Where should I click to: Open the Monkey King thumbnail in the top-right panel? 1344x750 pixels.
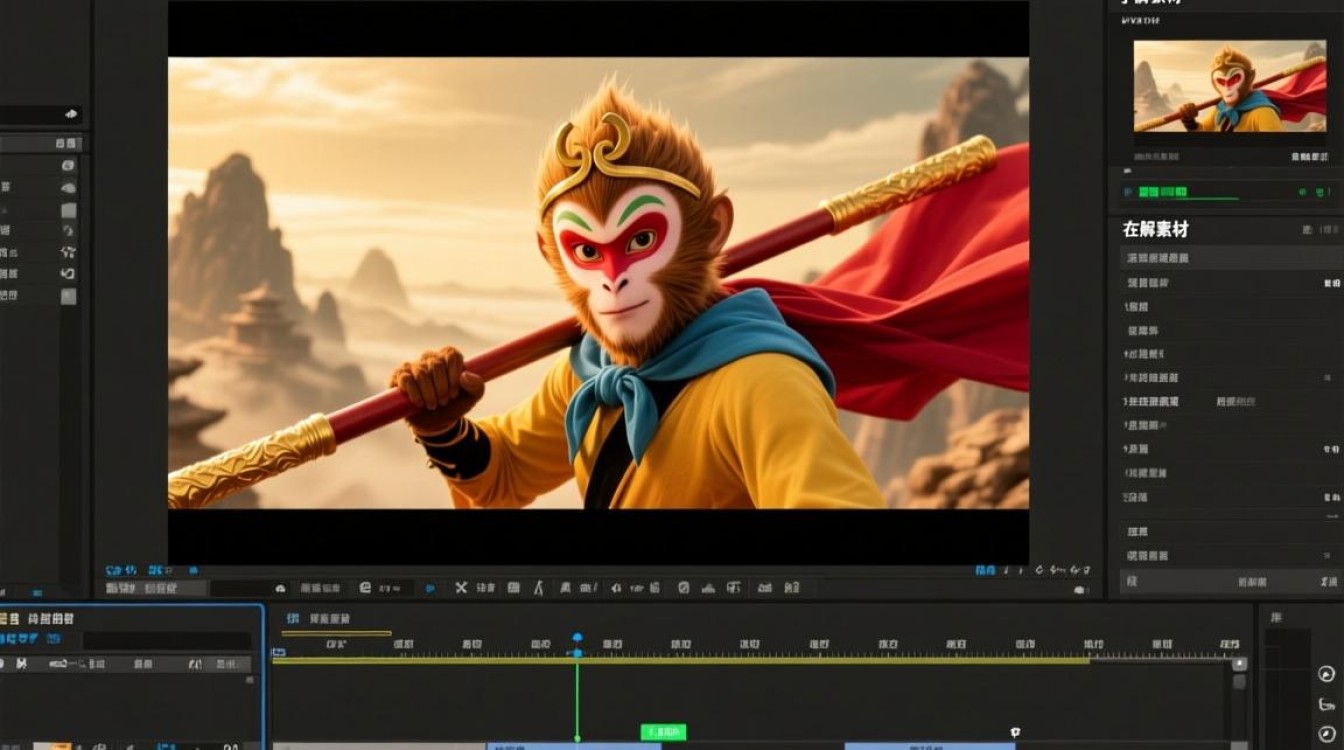(x=1230, y=86)
